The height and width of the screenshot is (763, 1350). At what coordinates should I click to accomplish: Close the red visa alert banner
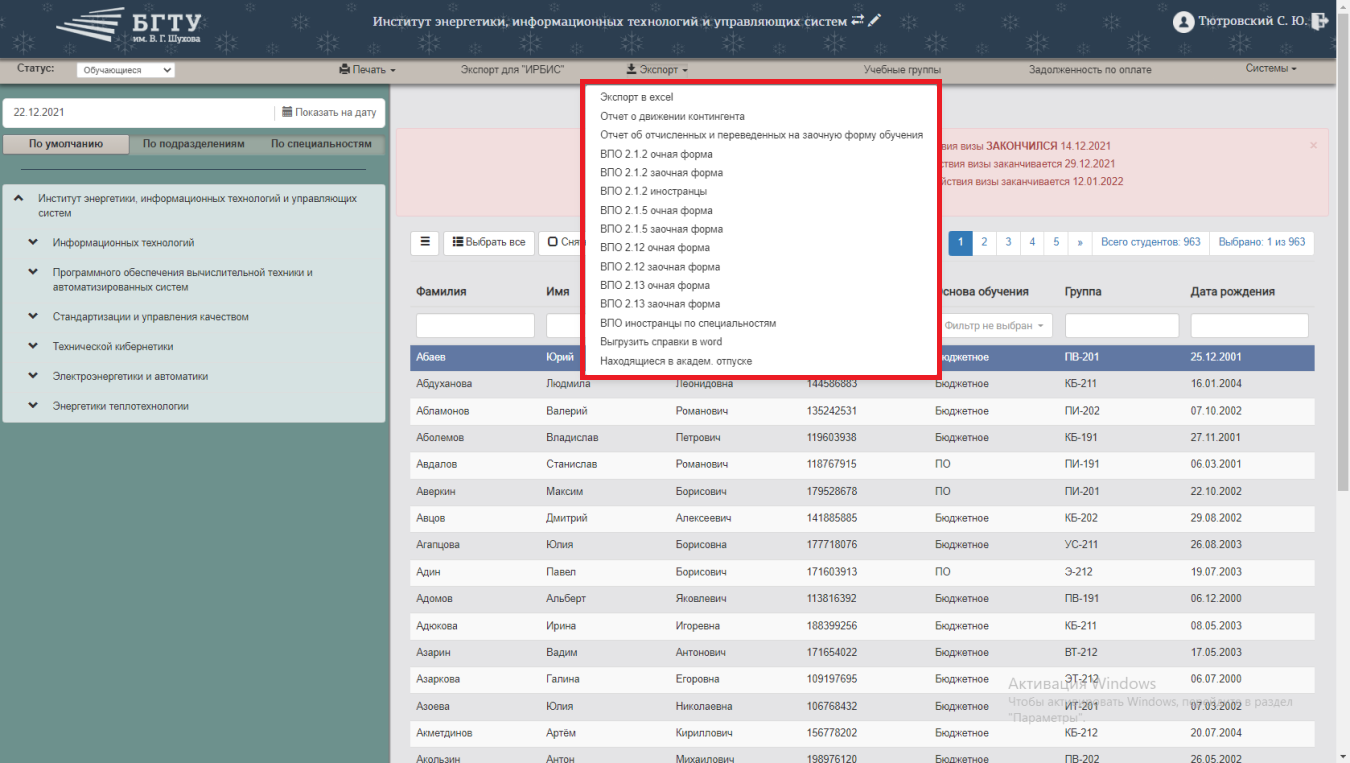[x=1313, y=145]
